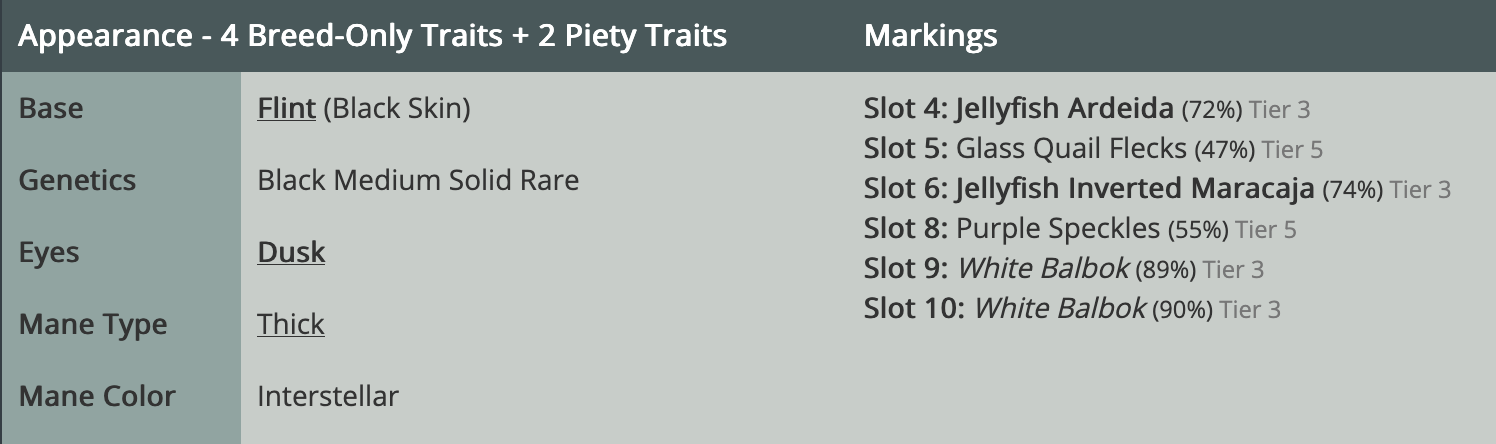The width and height of the screenshot is (1496, 444).
Task: Click the Black Skin text beside Flint
Action: pyautogui.click(x=397, y=108)
